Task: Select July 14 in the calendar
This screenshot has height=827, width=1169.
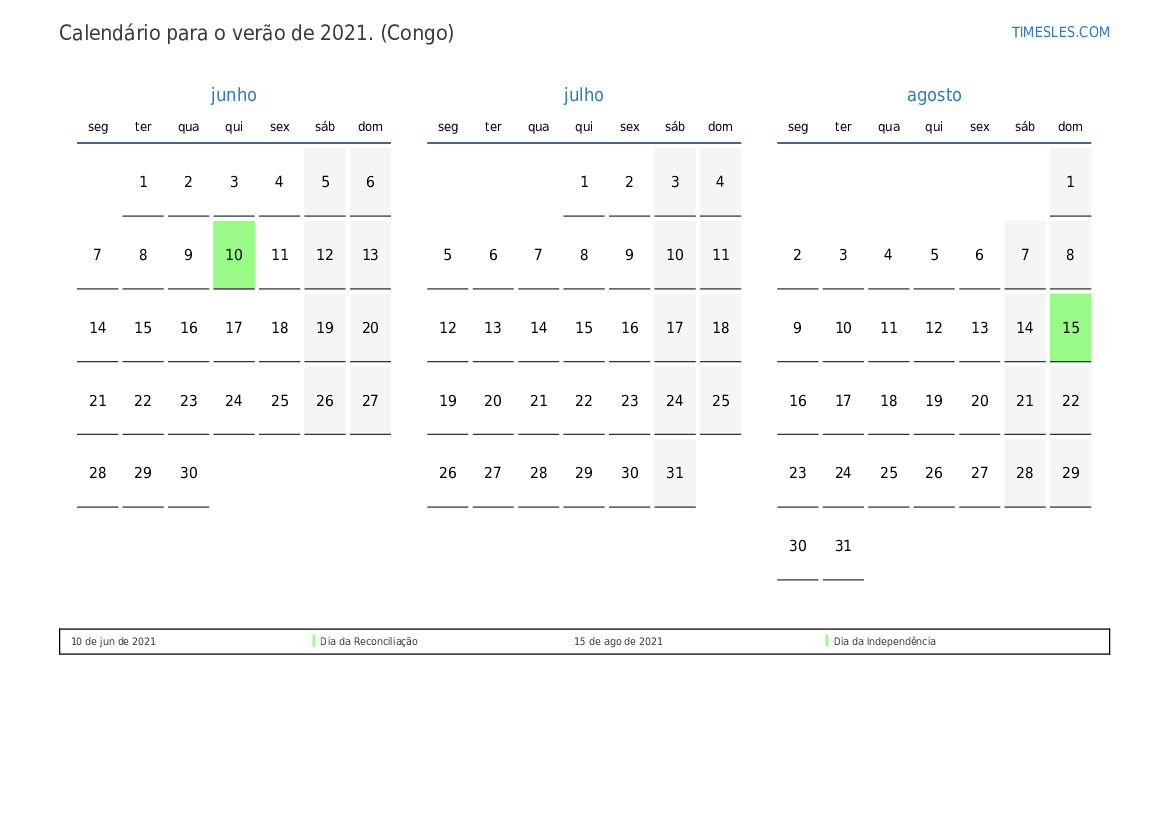Action: [538, 328]
